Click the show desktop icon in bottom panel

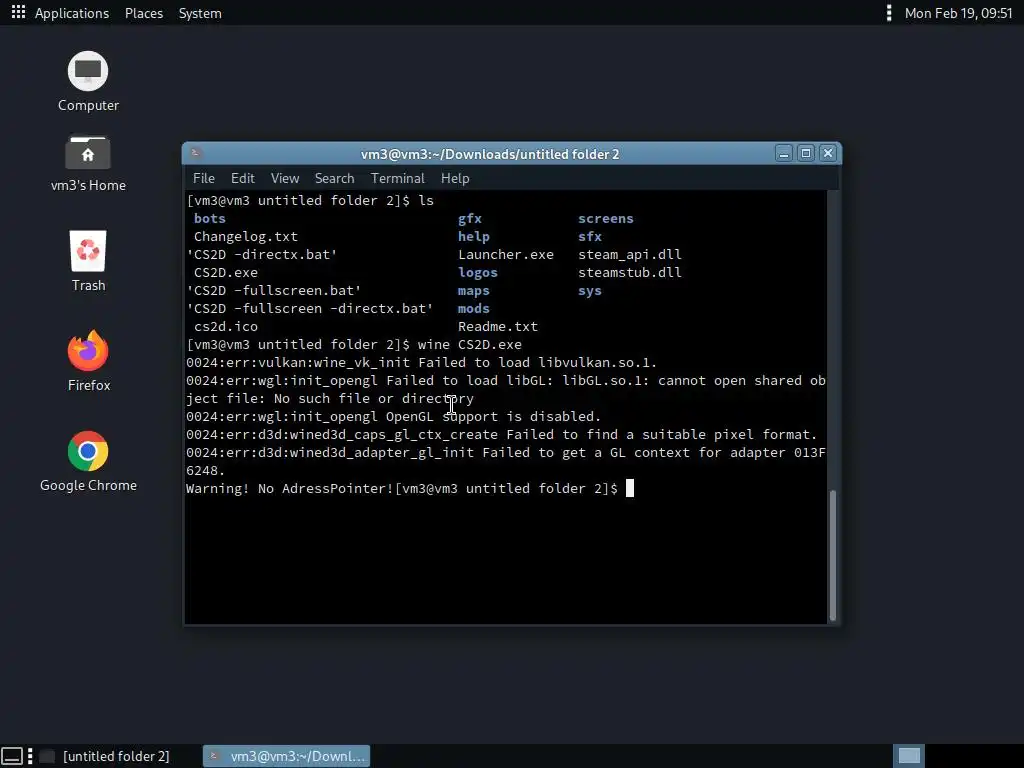pos(12,756)
